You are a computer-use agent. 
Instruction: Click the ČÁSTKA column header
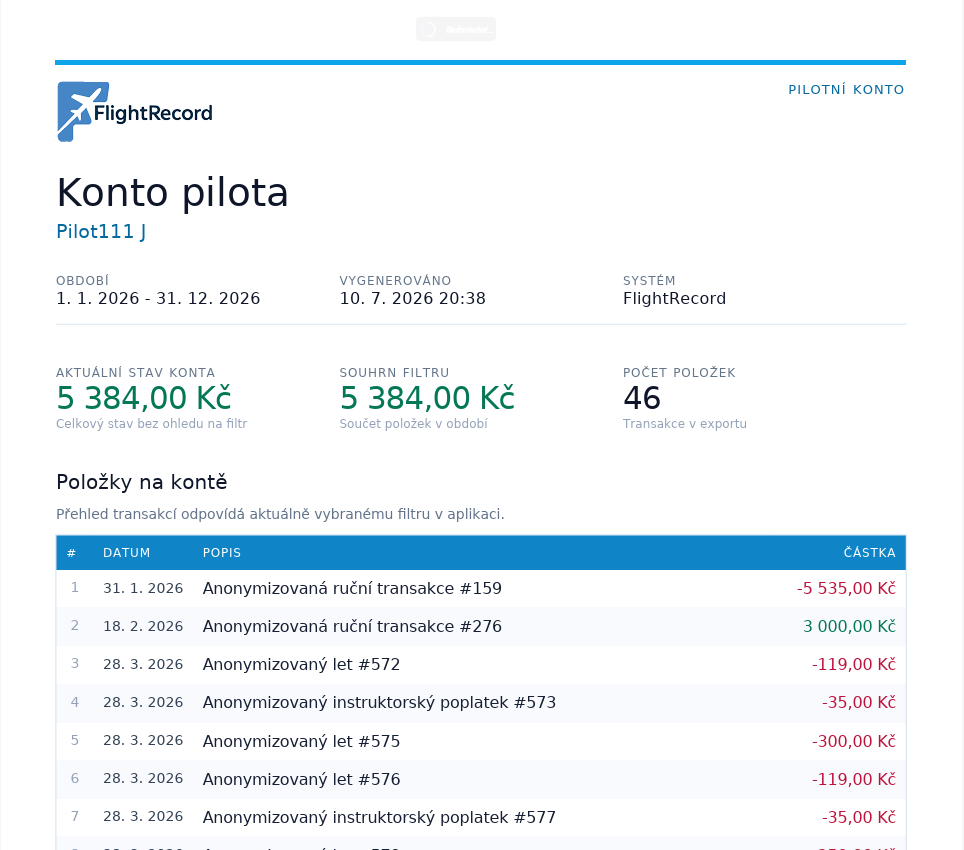pos(869,553)
